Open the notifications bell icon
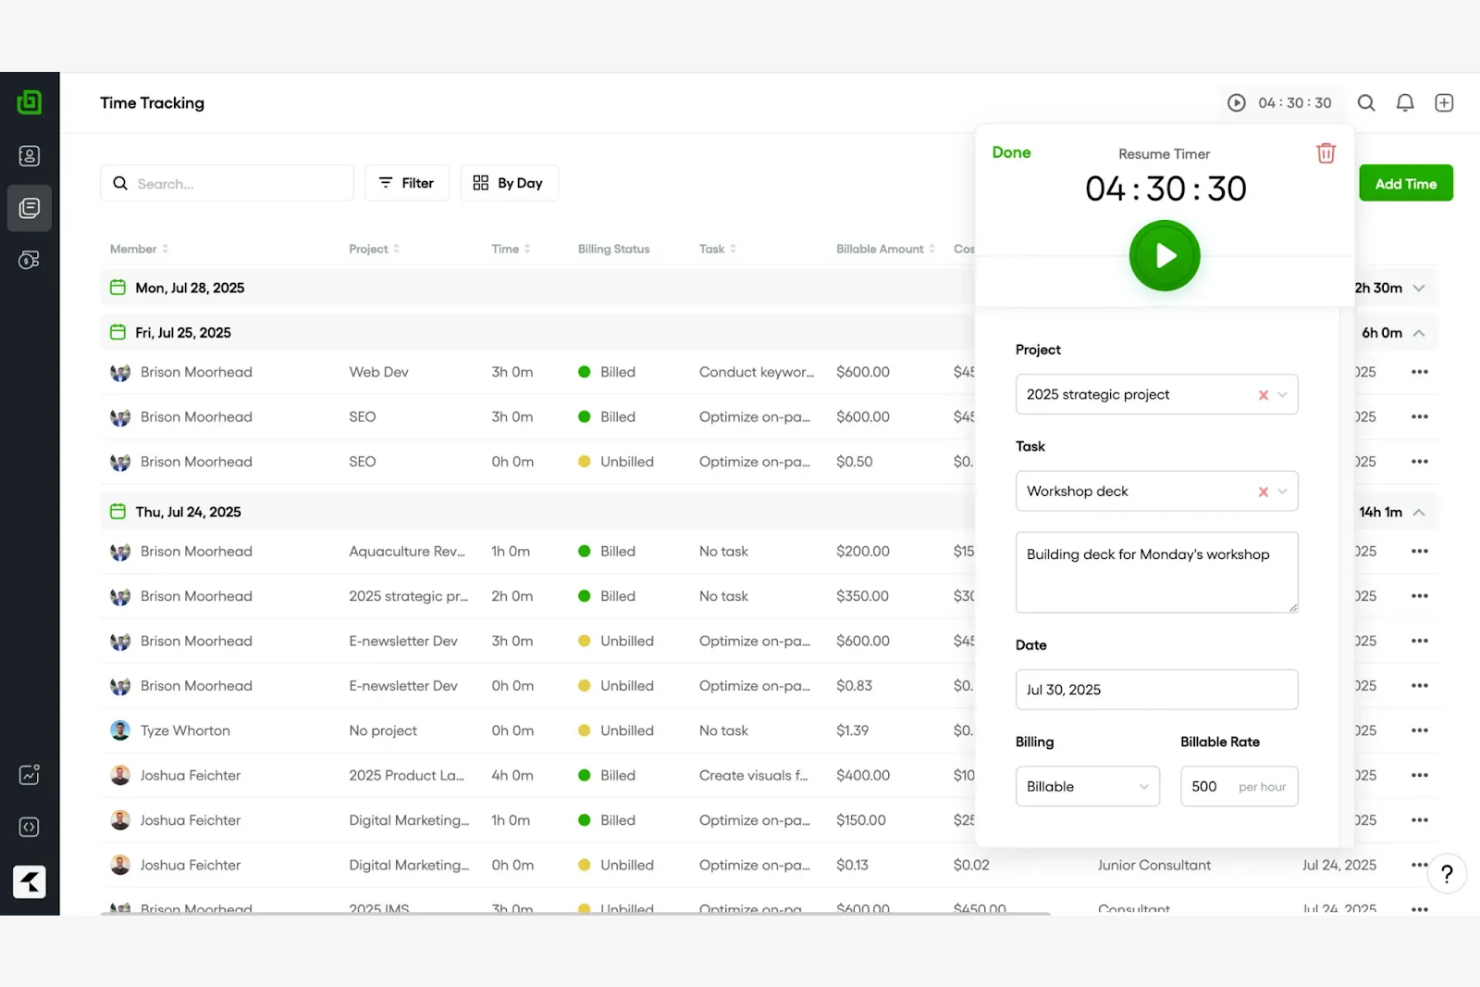The image size is (1480, 987). (x=1404, y=102)
